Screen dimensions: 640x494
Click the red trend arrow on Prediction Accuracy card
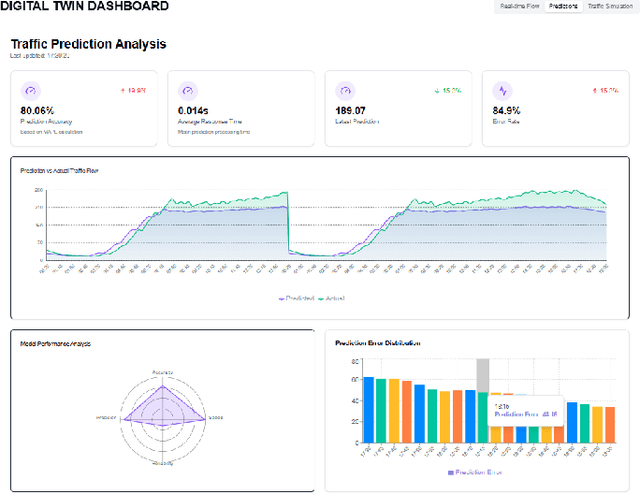point(124,90)
